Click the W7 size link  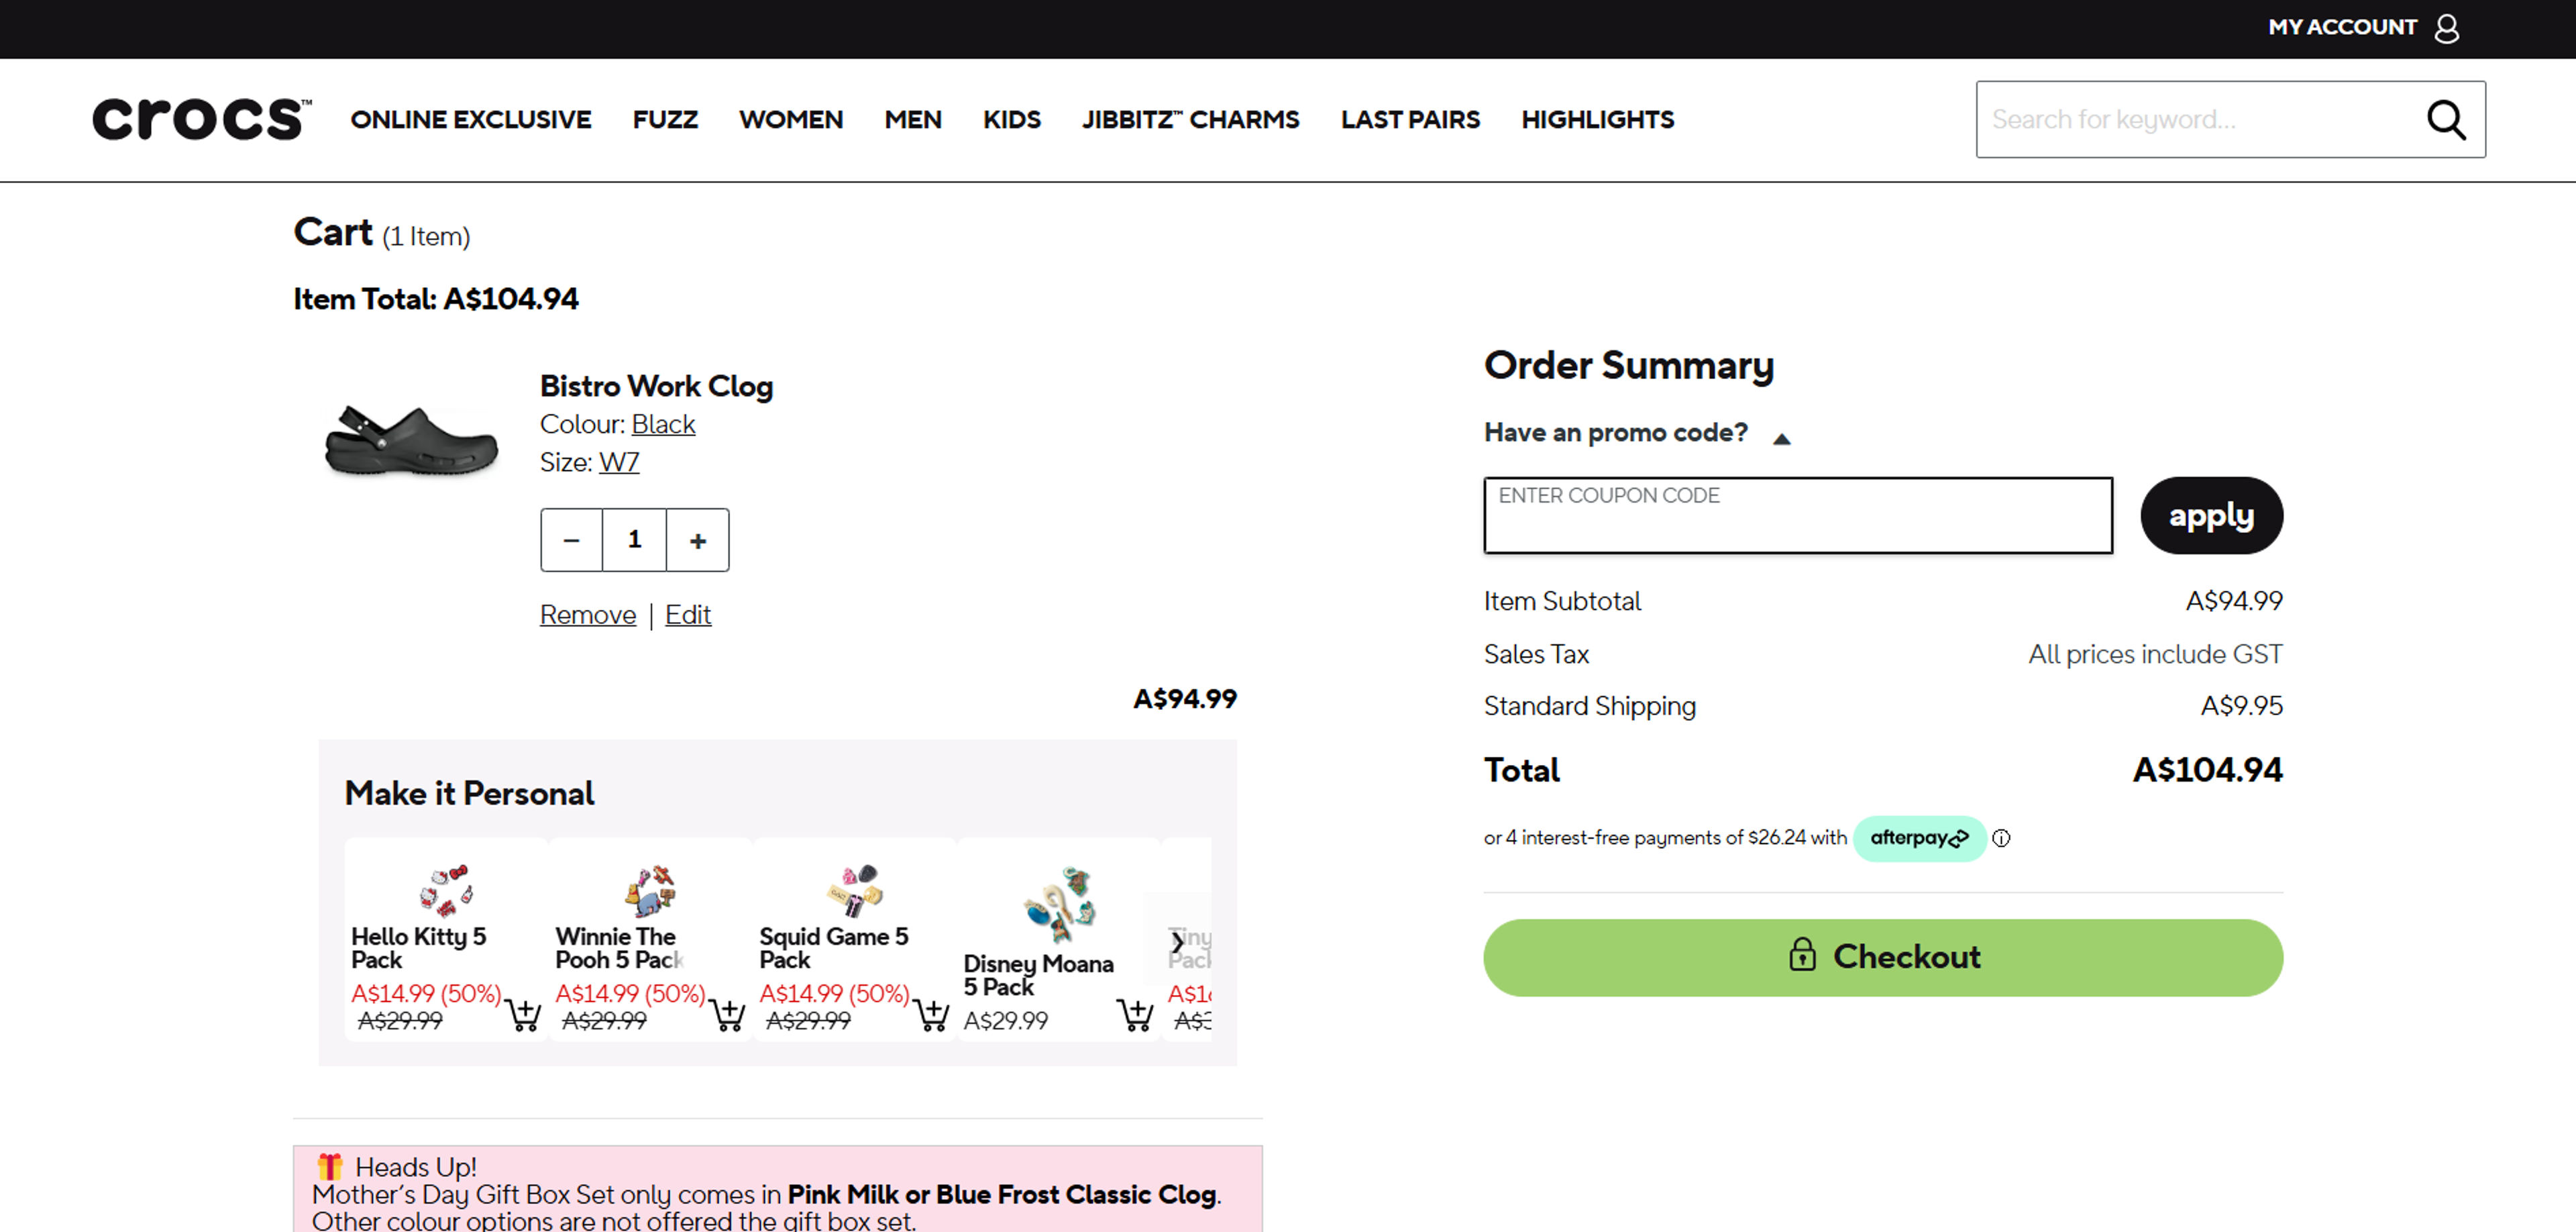[x=619, y=462]
